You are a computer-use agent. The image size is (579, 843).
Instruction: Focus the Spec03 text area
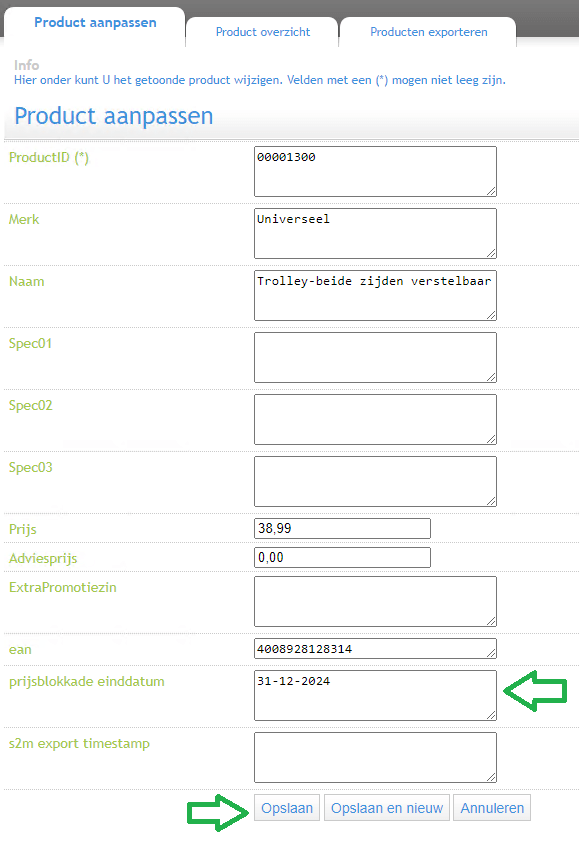tap(375, 481)
